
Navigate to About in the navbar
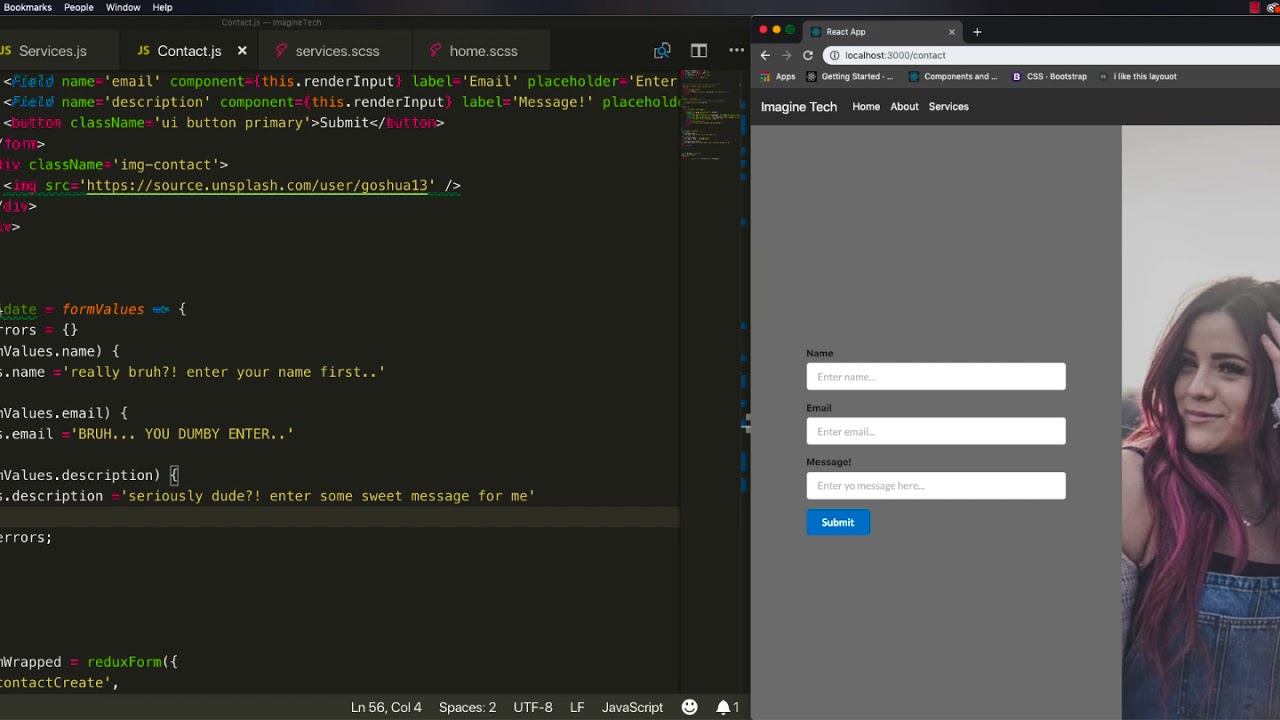pos(904,107)
